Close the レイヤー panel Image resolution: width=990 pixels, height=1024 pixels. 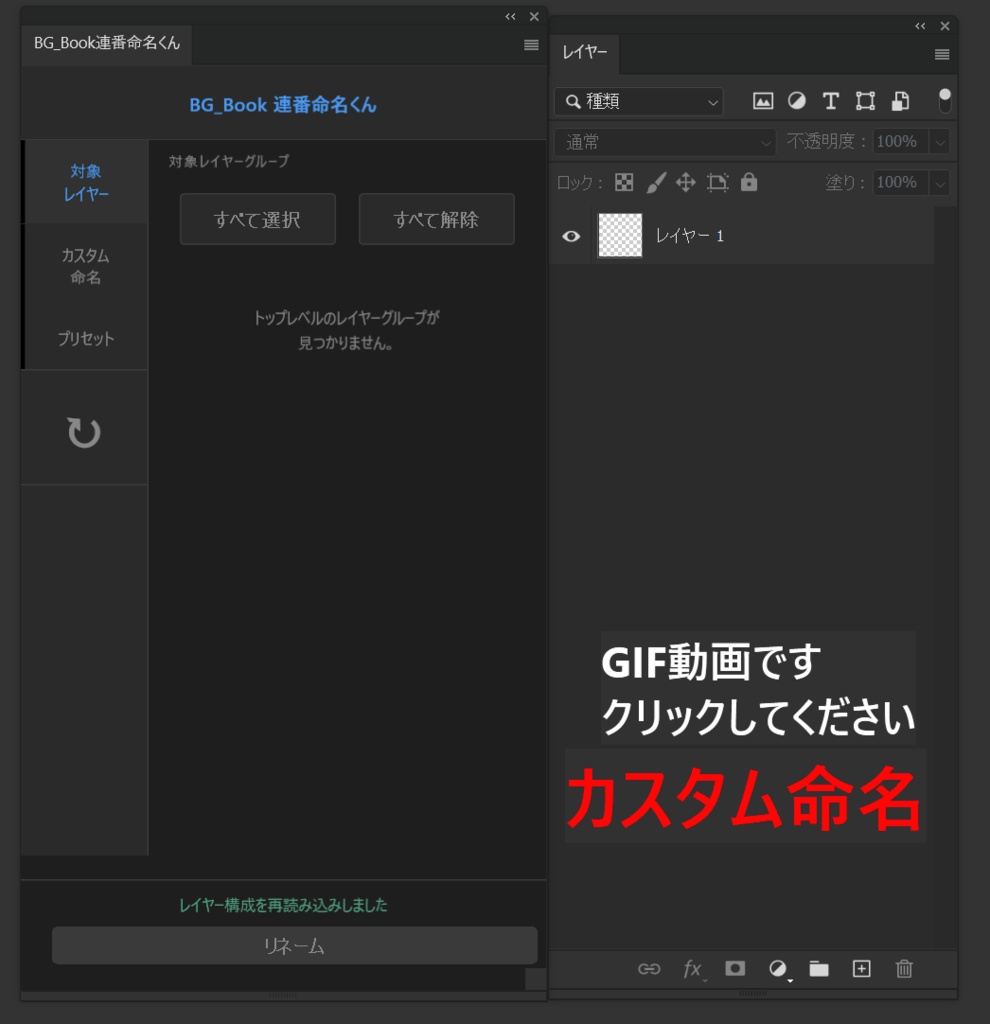pyautogui.click(x=945, y=26)
